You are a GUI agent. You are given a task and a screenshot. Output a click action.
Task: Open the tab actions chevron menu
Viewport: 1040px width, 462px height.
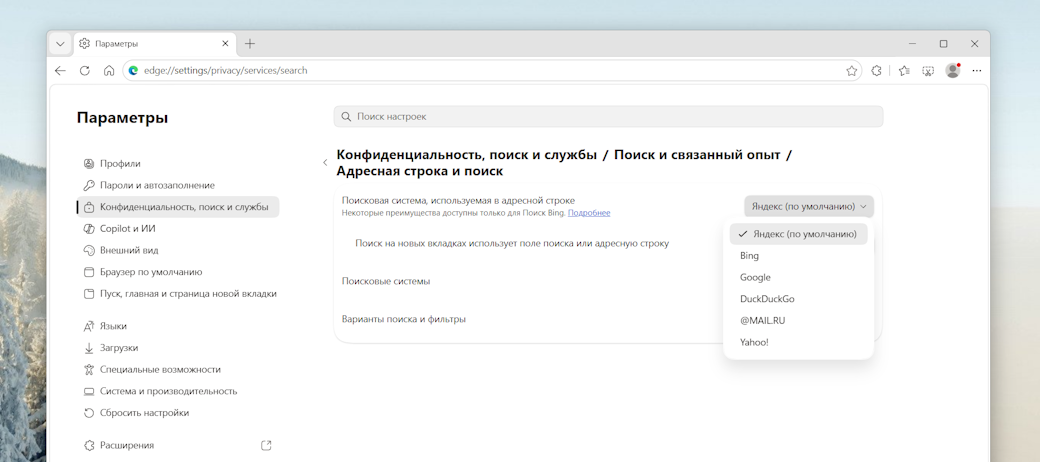[x=60, y=44]
